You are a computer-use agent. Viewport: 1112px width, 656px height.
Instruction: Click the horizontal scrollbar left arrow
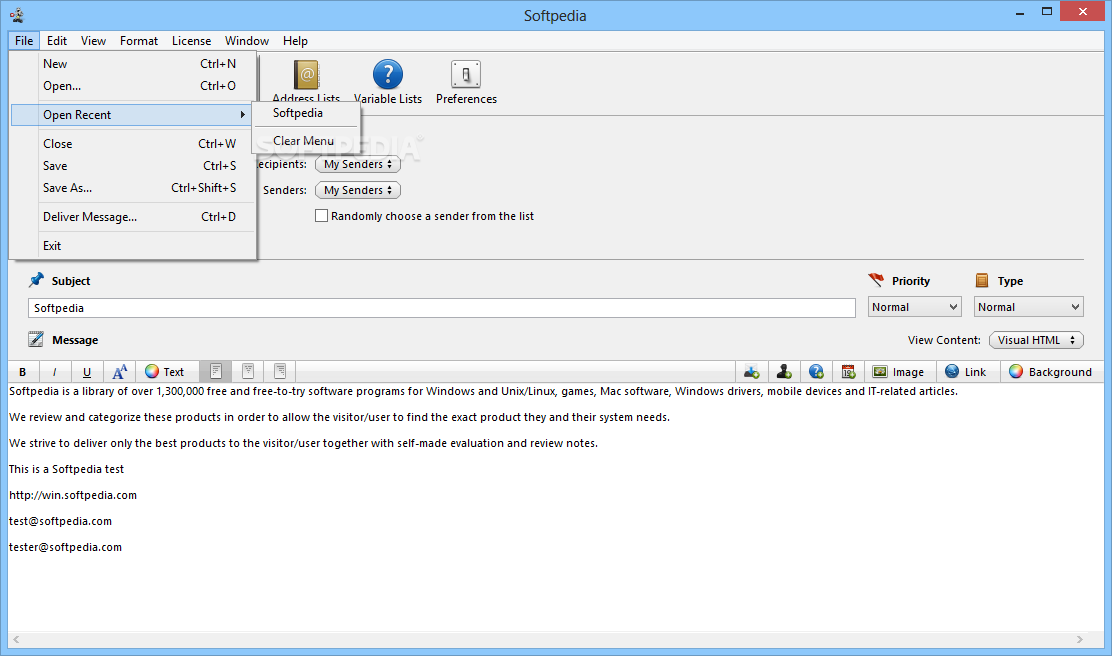coord(16,639)
